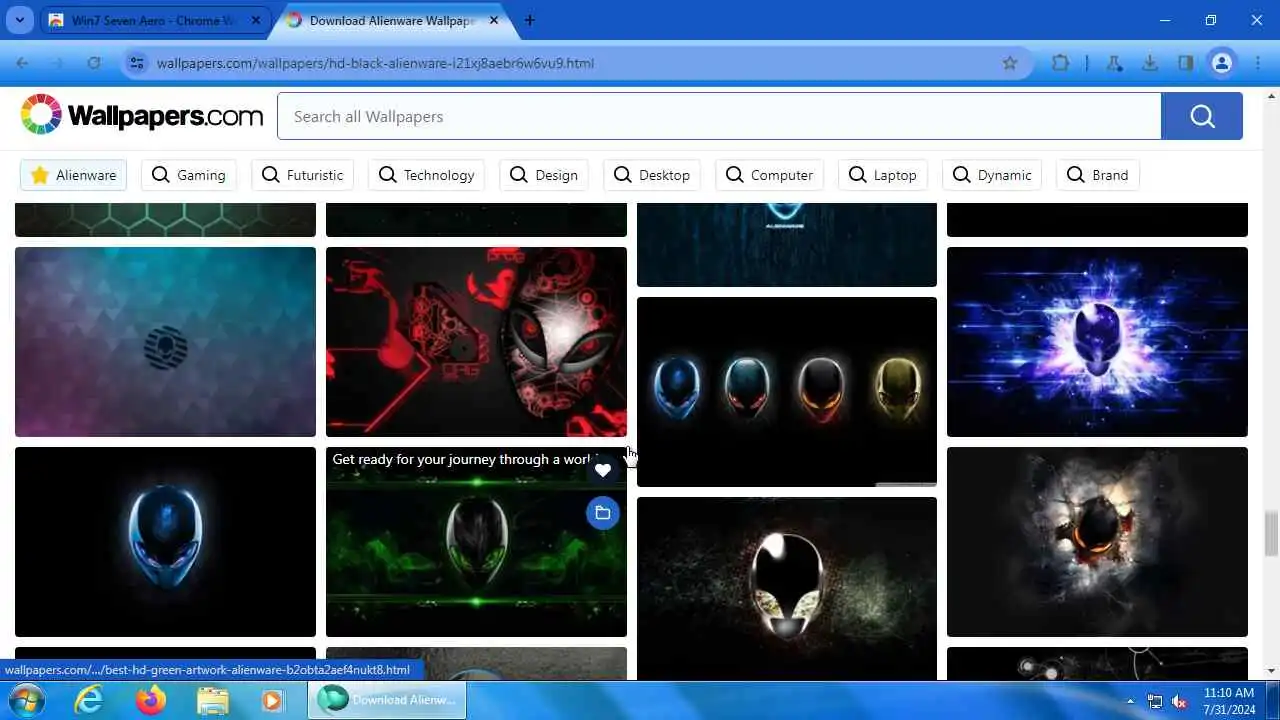Select the Gaming search tag
Image resolution: width=1280 pixels, height=720 pixels.
click(189, 175)
